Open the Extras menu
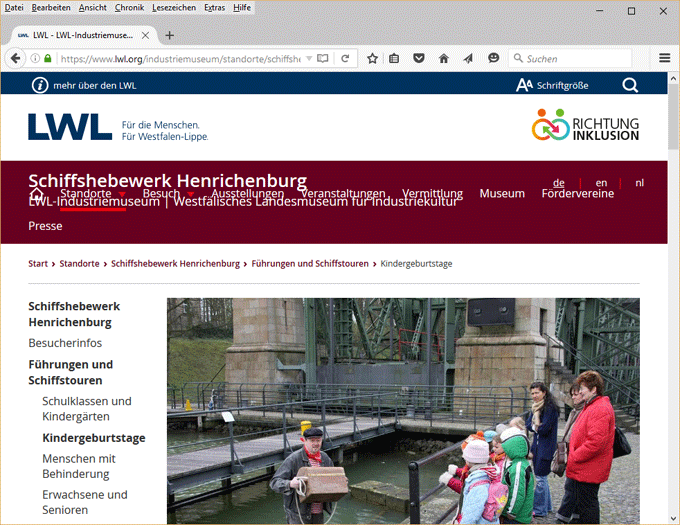This screenshot has height=525, width=680. coord(214,7)
